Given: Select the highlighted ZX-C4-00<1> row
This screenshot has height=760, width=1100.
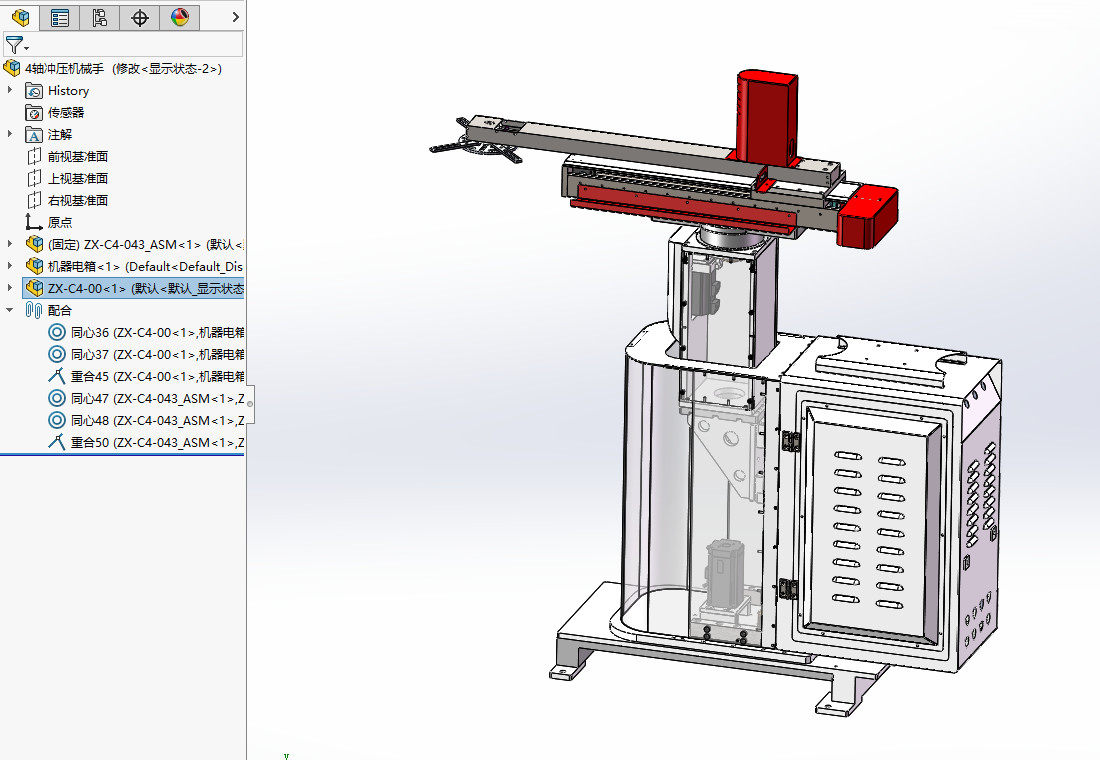Looking at the screenshot, I should [x=133, y=288].
